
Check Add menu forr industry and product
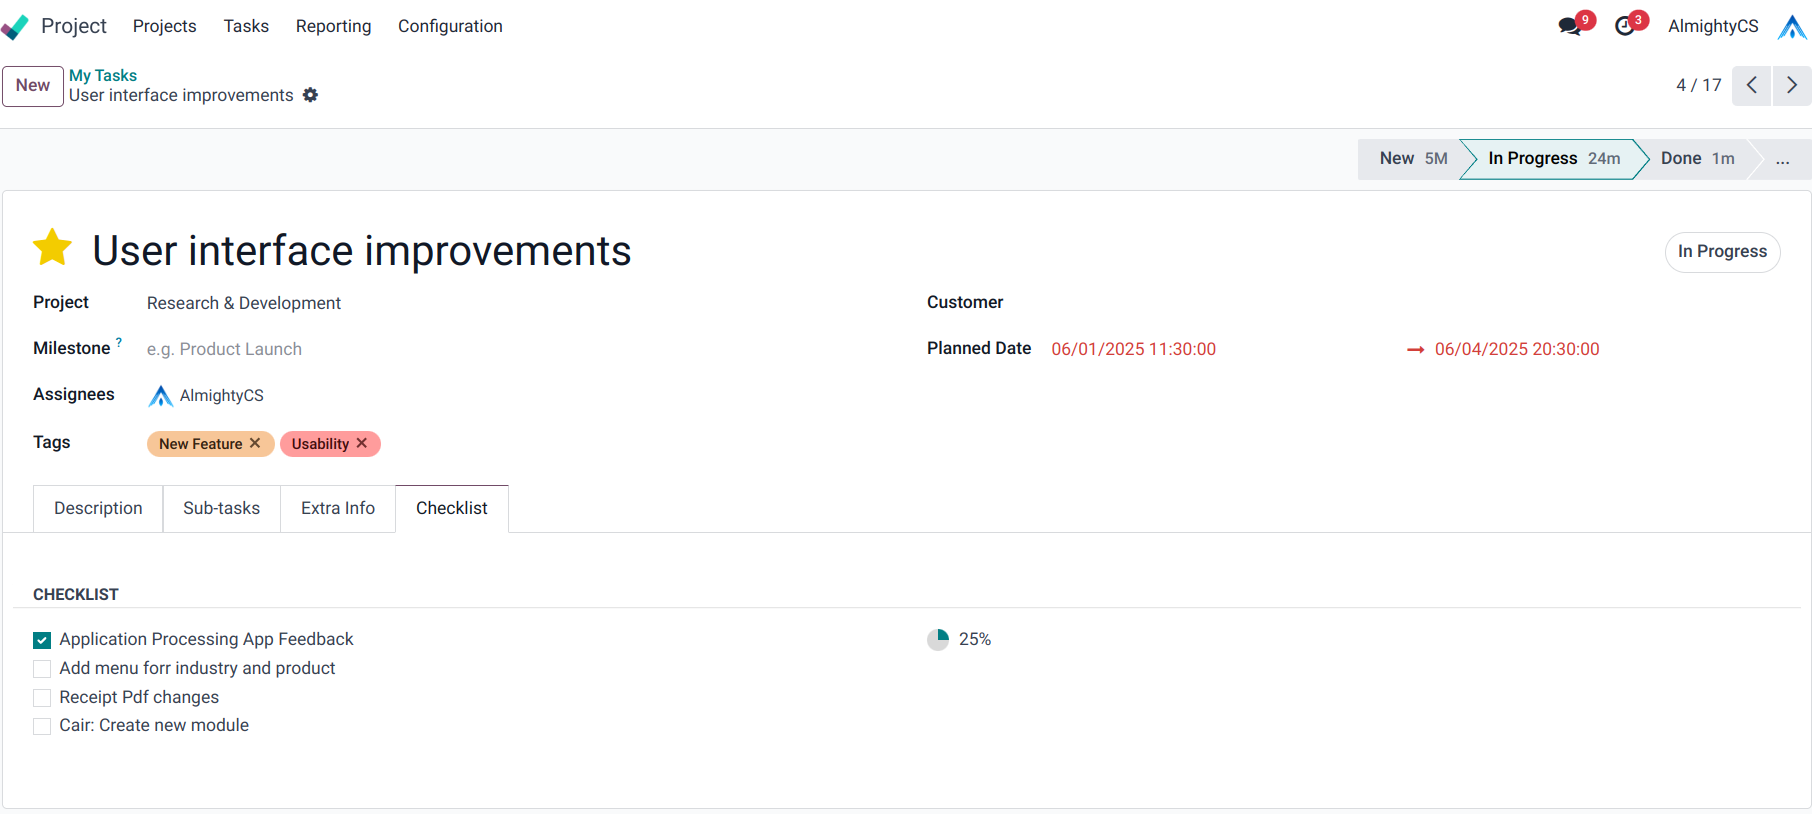tap(42, 669)
